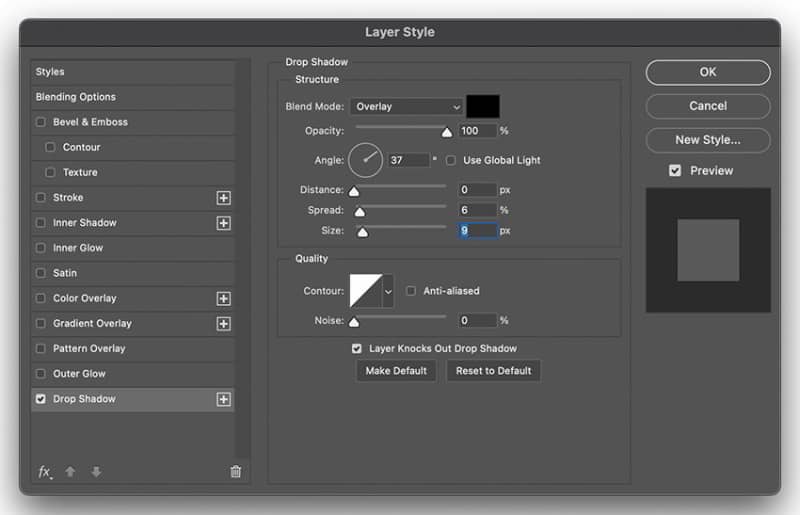Toggle the Anti-aliased checkbox

pos(411,291)
